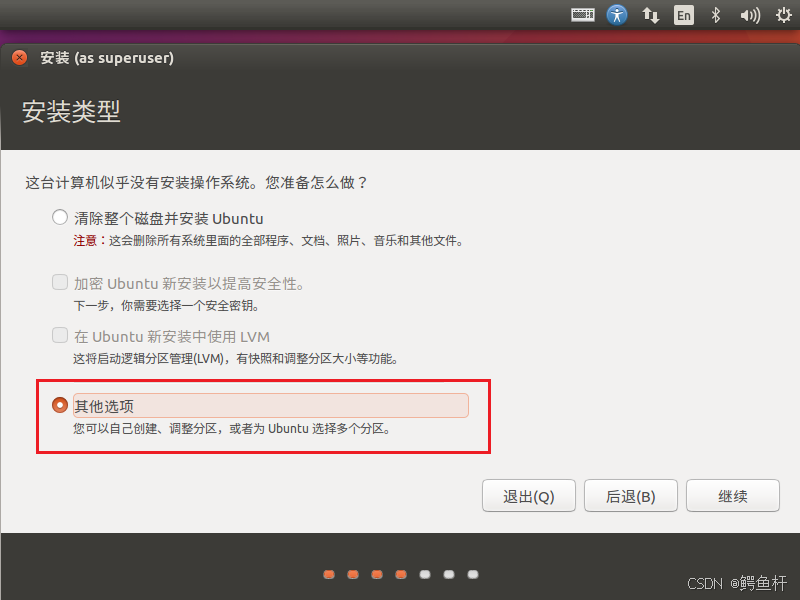Click 下一步，你需要选择一个安全密钥 text
Screen dimensions: 800x600
click(168, 306)
